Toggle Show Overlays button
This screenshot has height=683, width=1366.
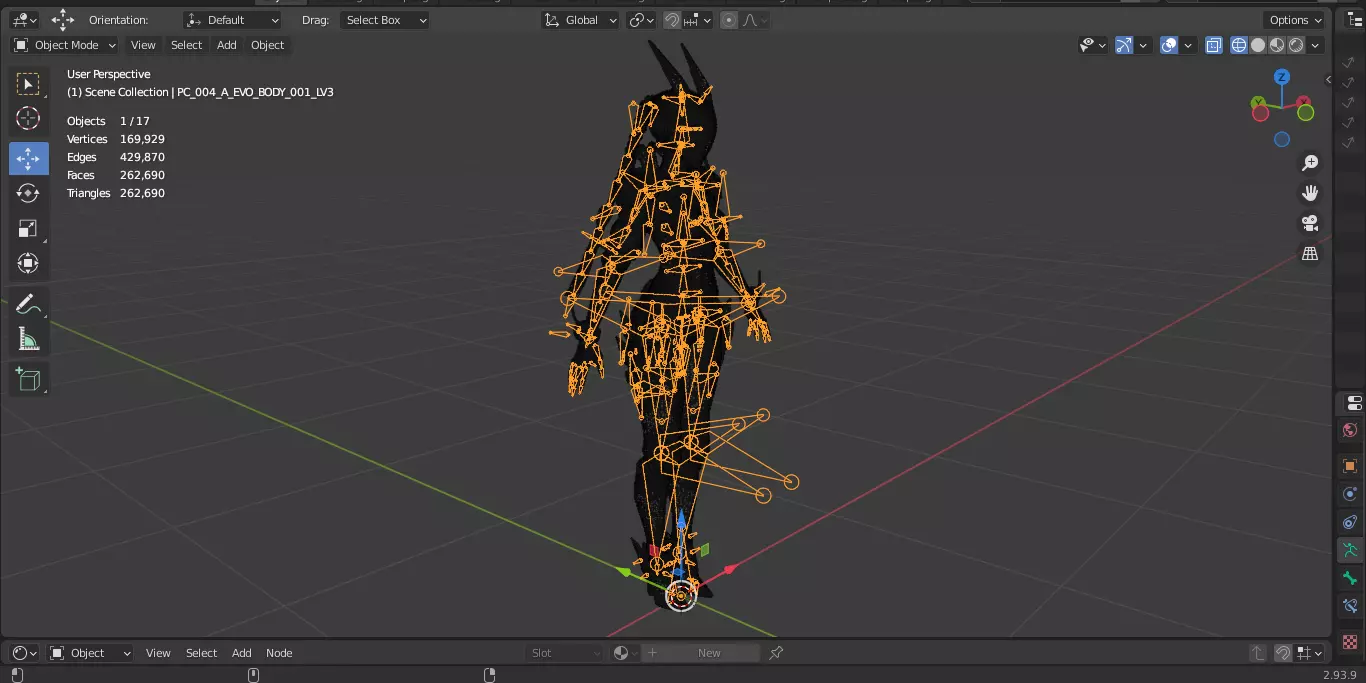(1169, 45)
